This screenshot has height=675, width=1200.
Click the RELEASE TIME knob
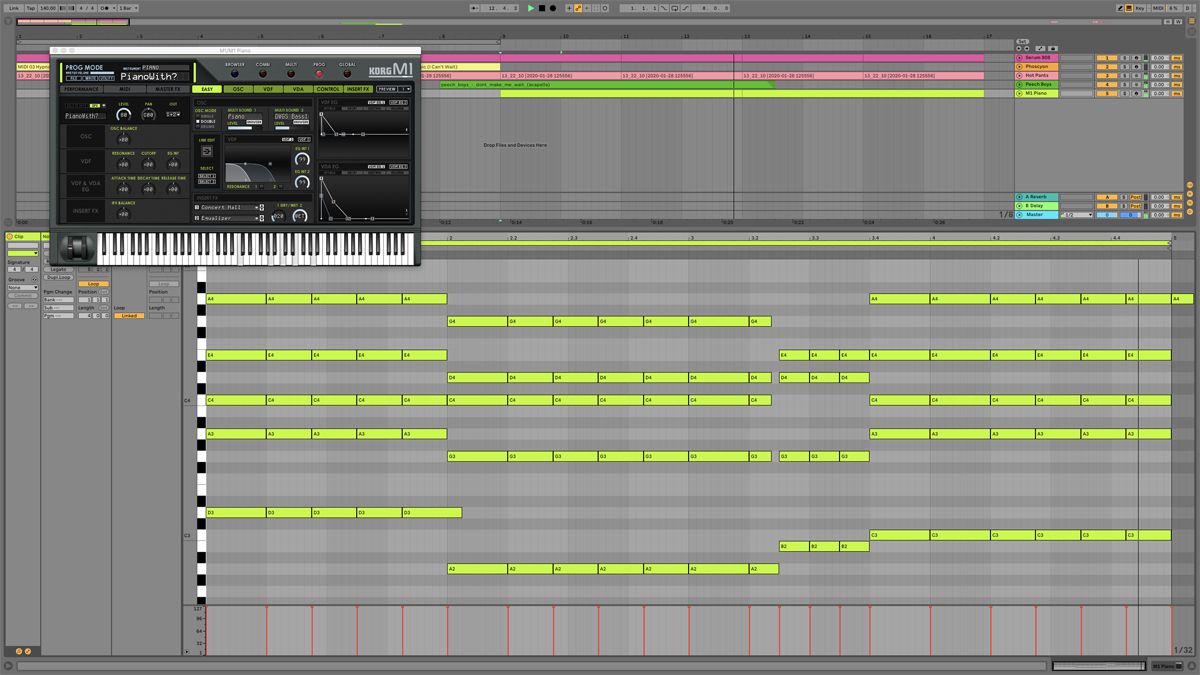(x=174, y=188)
